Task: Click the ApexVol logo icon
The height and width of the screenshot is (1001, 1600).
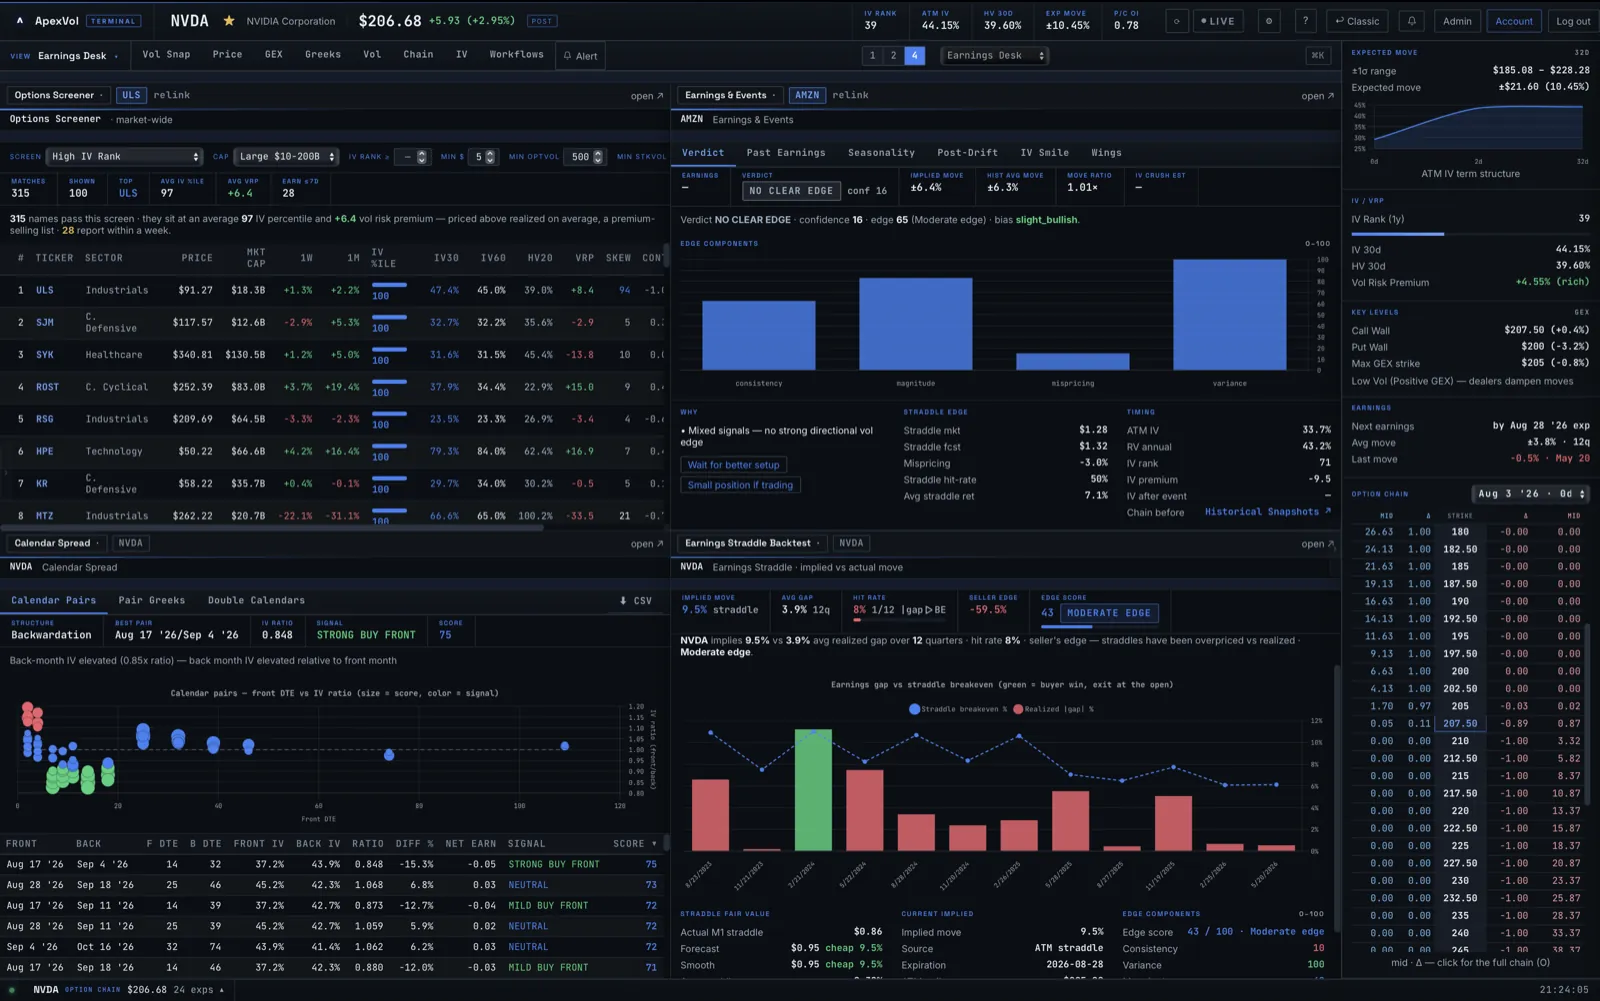Action: click(x=20, y=21)
